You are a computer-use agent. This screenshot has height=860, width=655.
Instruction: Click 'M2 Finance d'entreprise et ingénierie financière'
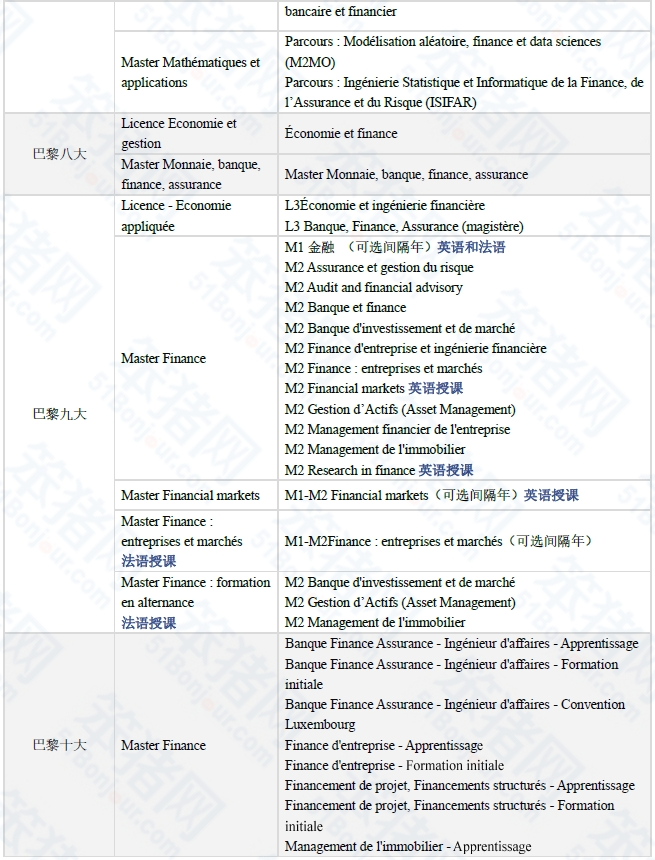[415, 348]
